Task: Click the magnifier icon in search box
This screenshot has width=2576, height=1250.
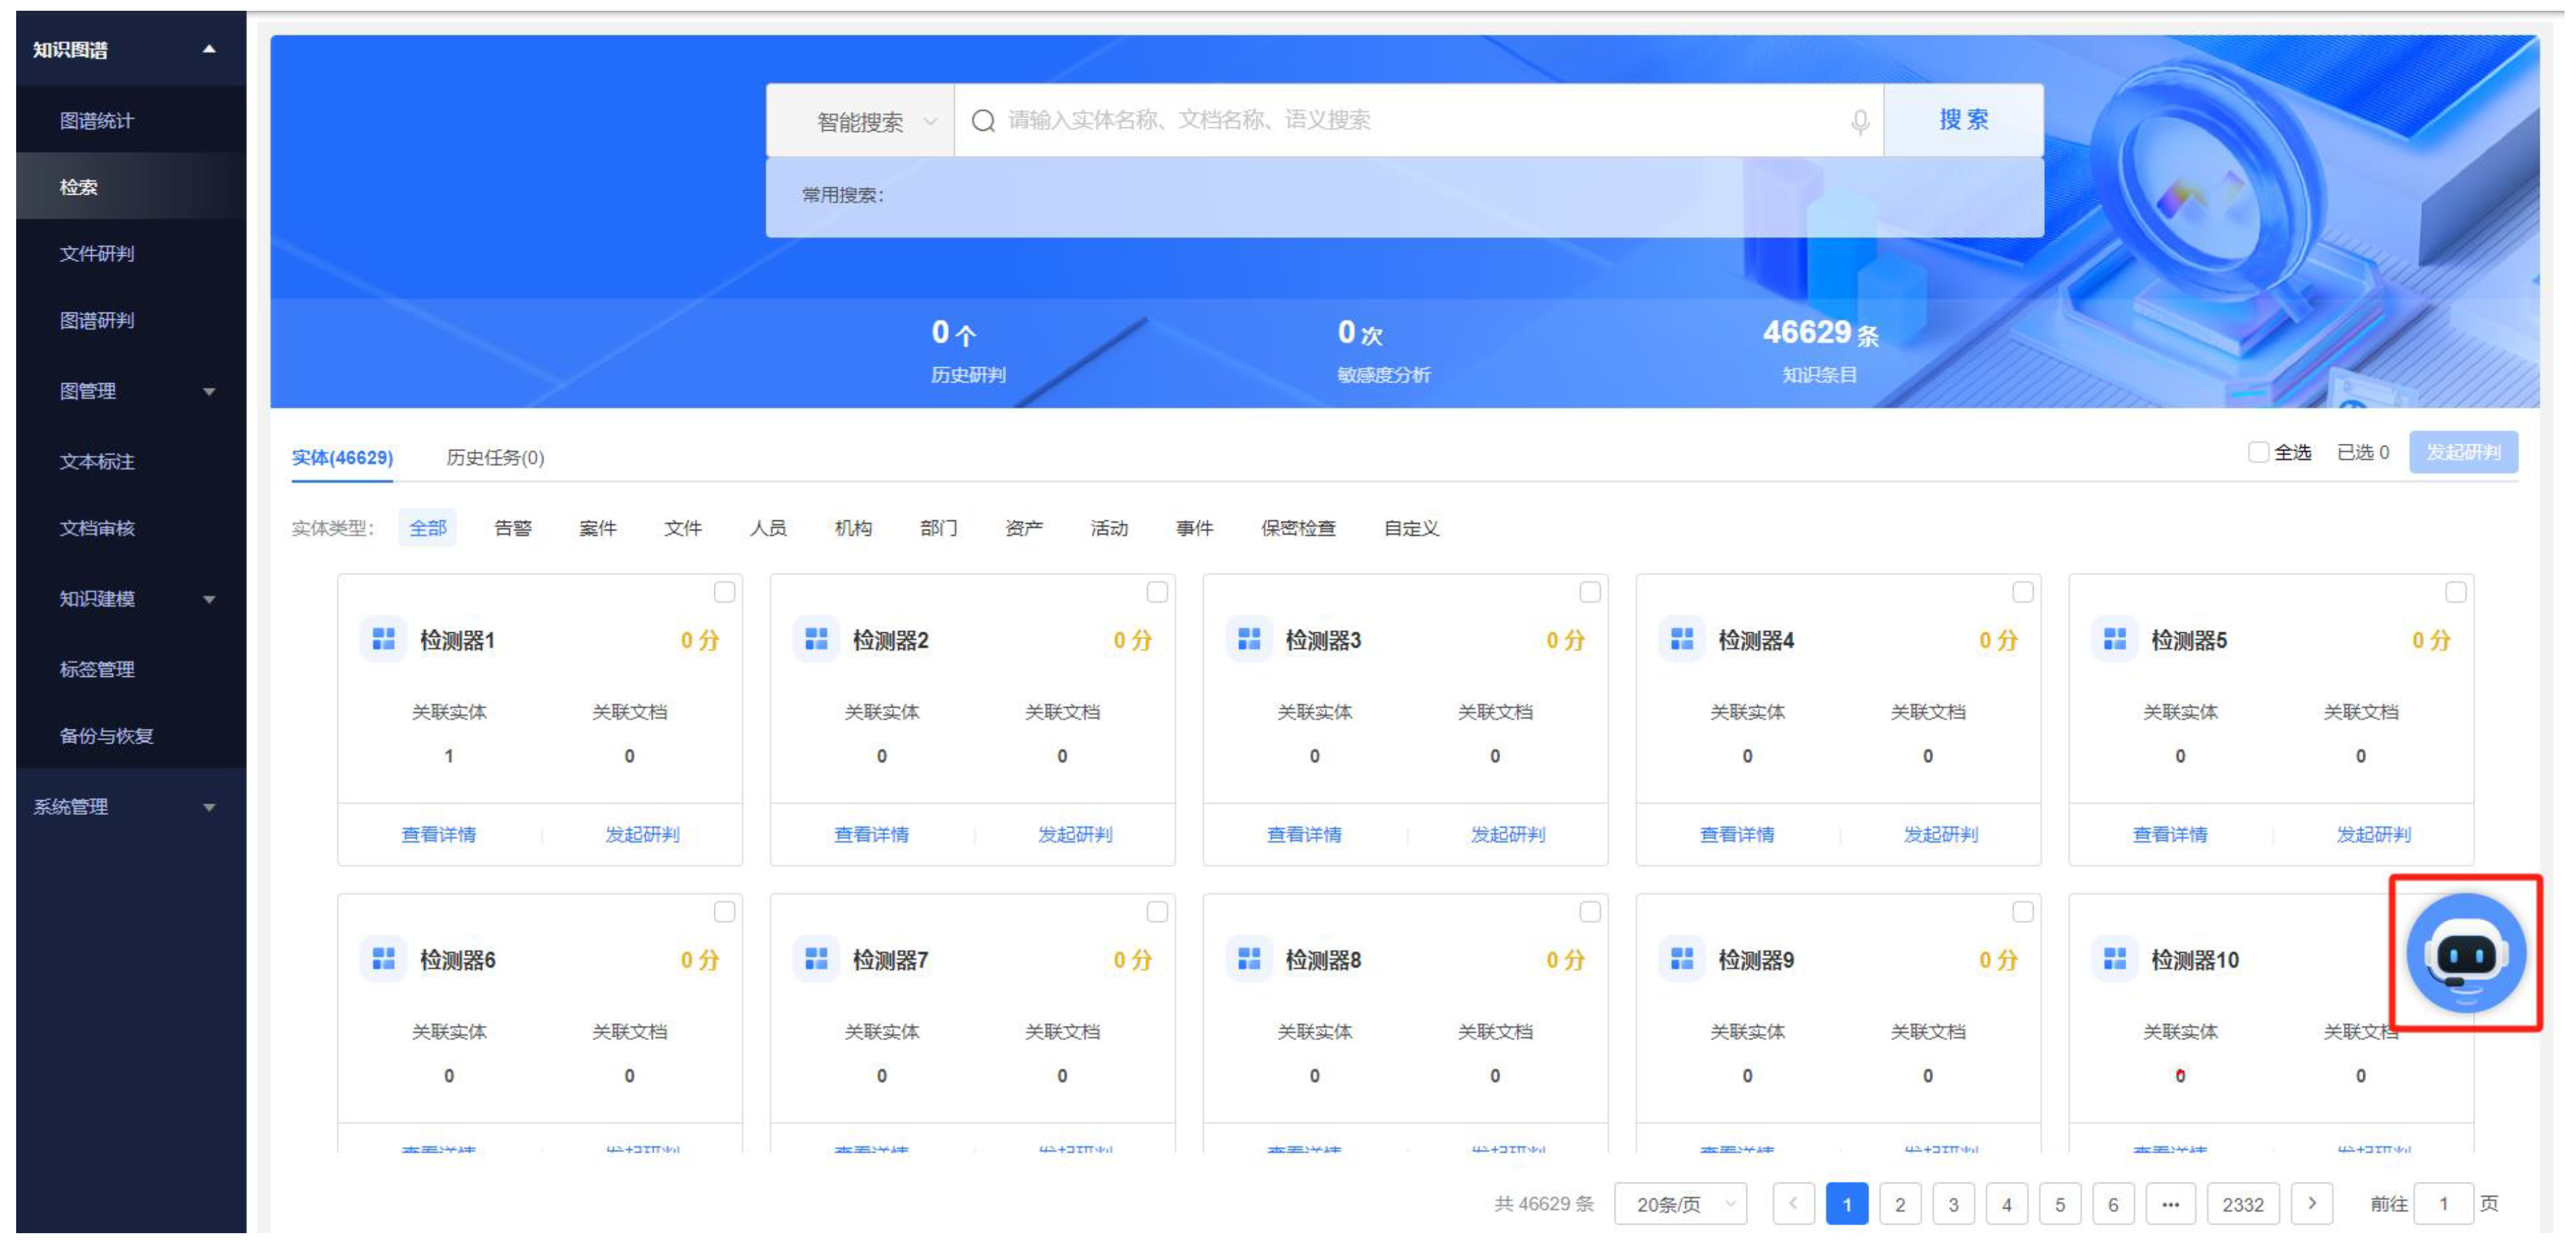Action: pyautogui.click(x=983, y=121)
